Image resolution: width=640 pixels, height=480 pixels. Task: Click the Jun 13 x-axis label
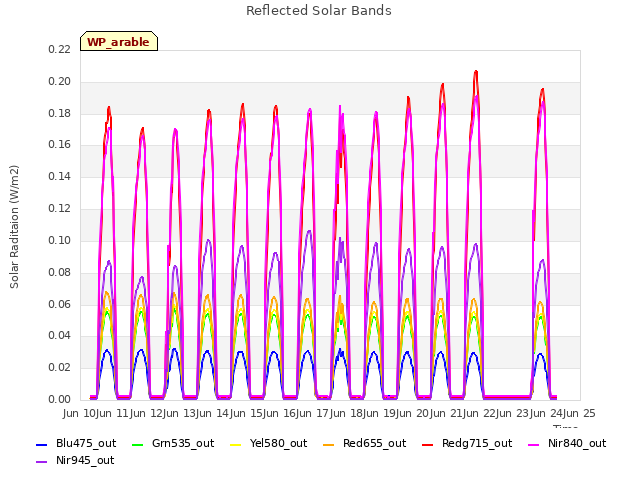tap(180, 413)
